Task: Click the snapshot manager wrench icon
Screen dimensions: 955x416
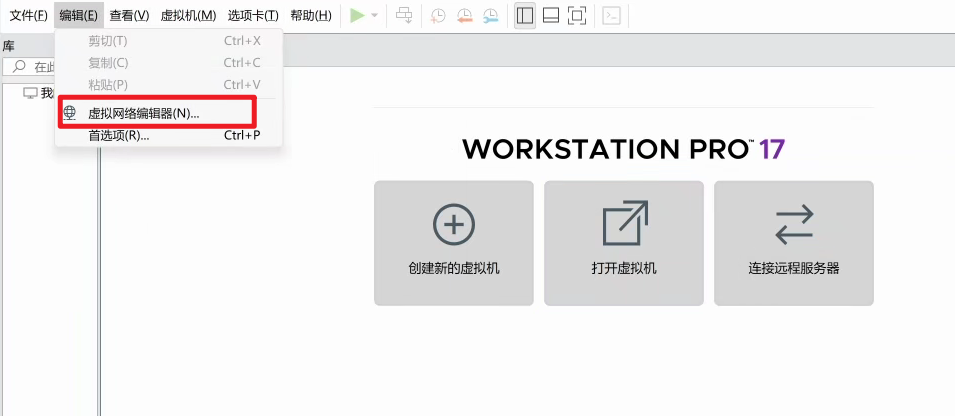Action: [490, 16]
